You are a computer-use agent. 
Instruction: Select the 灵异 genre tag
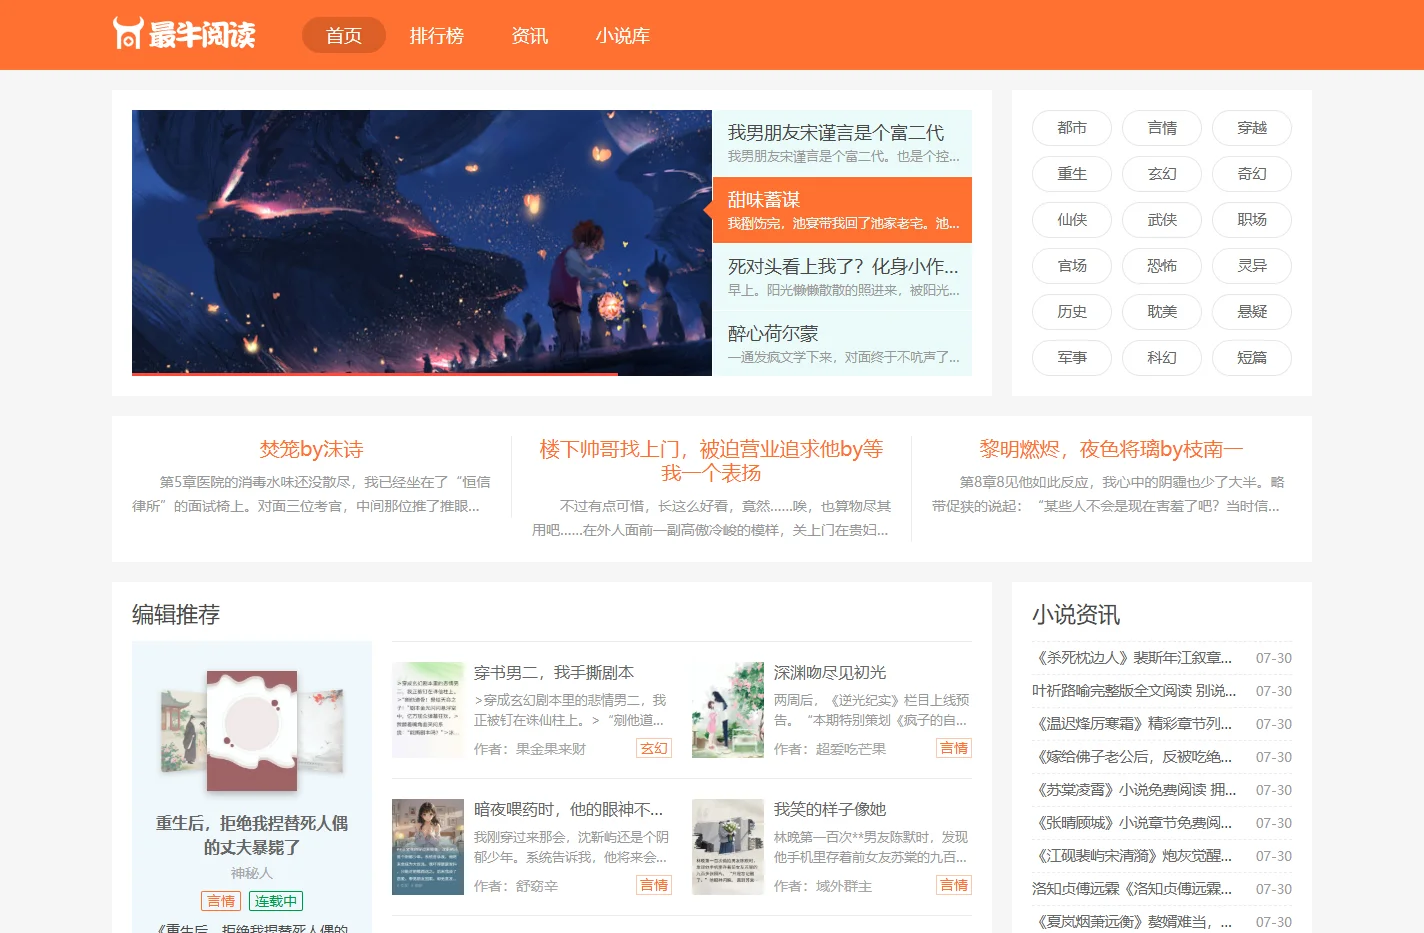[1252, 266]
